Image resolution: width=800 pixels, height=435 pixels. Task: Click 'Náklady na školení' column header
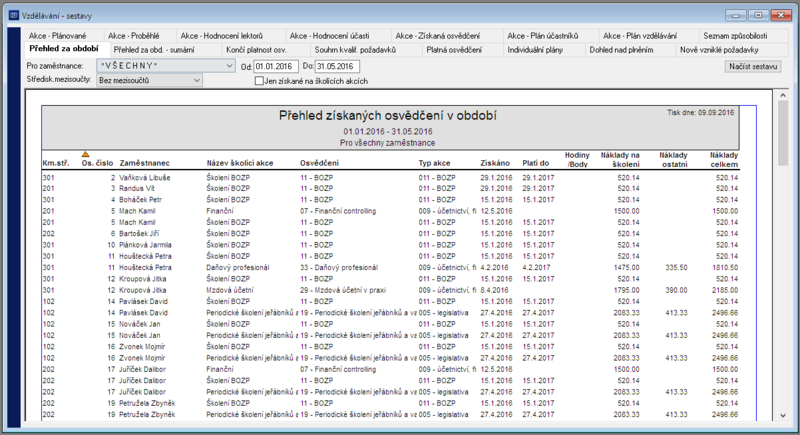tap(620, 160)
